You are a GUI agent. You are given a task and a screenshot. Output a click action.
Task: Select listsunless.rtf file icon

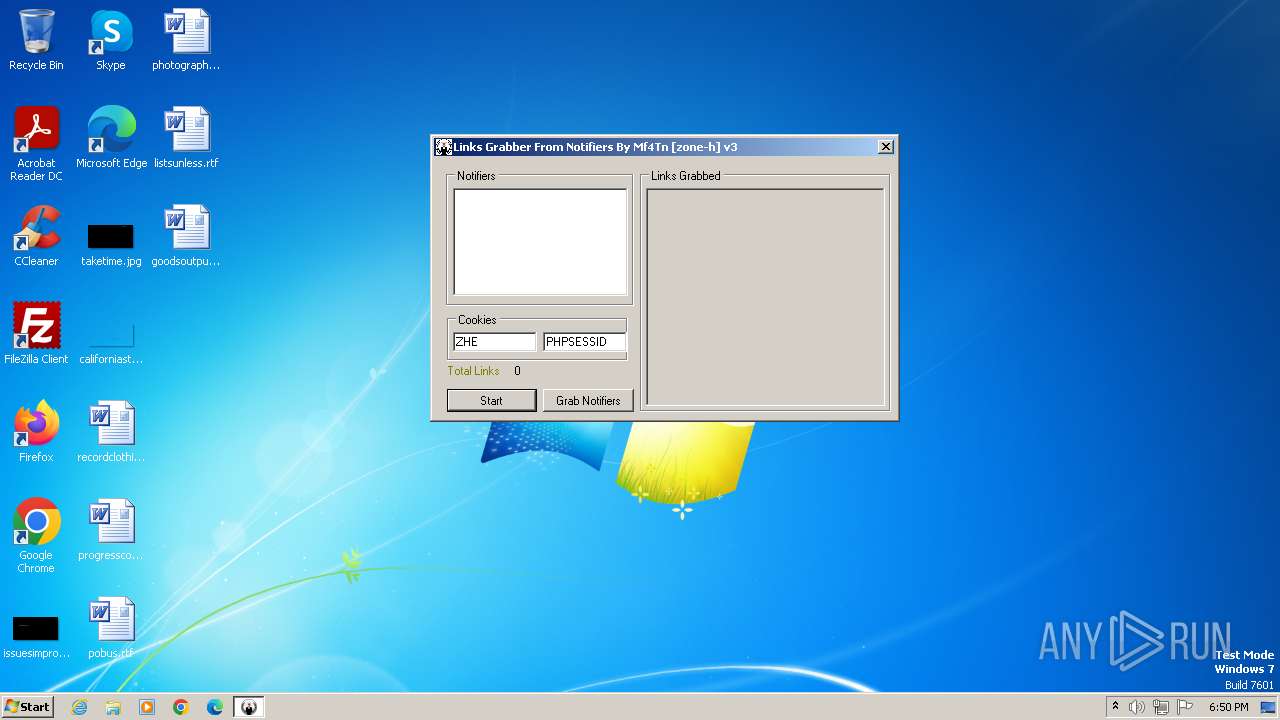[186, 138]
